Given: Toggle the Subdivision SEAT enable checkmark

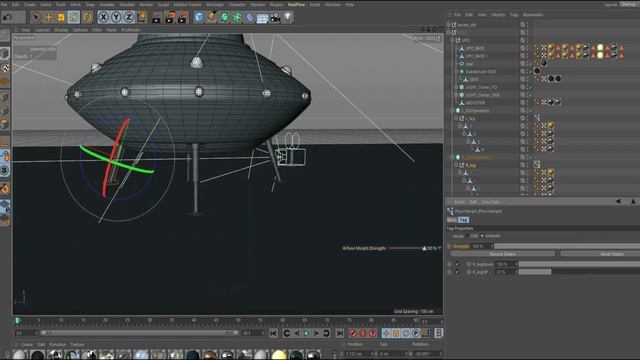Looking at the screenshot, I should pos(530,71).
